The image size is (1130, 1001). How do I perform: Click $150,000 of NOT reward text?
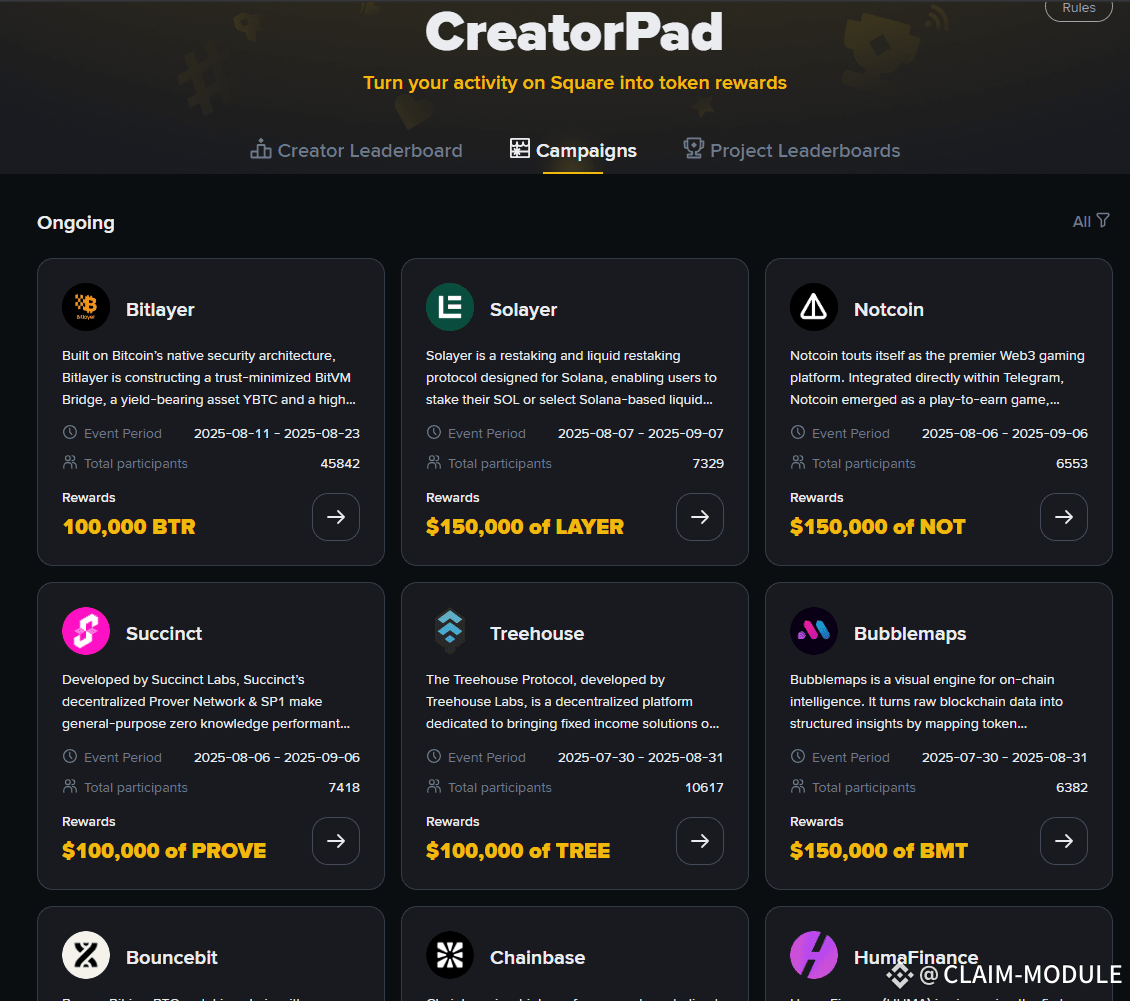tap(877, 527)
